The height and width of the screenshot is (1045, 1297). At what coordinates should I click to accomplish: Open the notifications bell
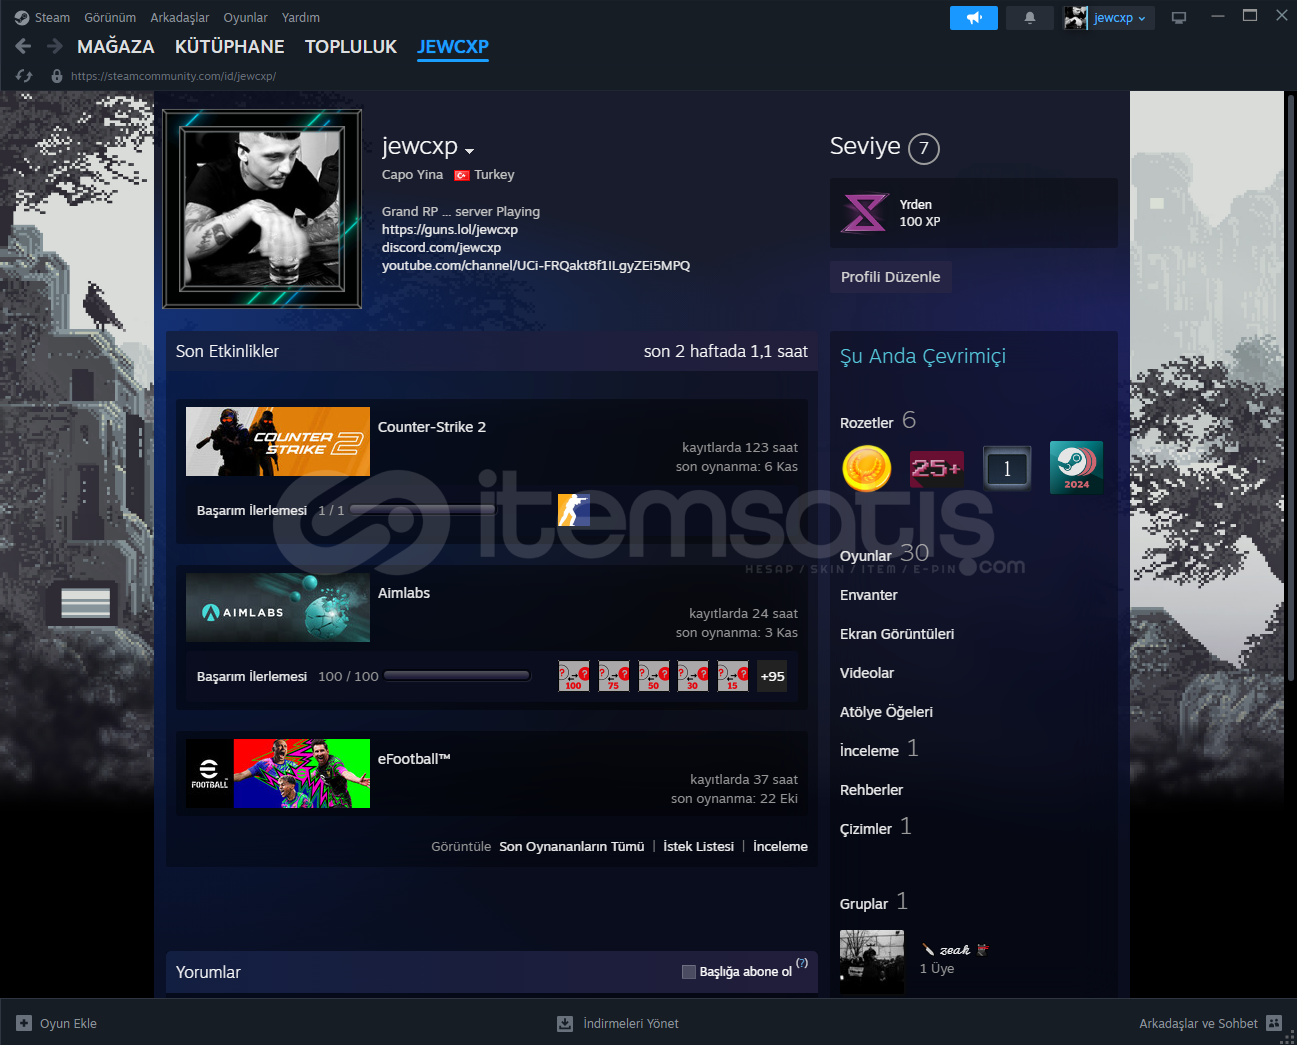click(1030, 18)
